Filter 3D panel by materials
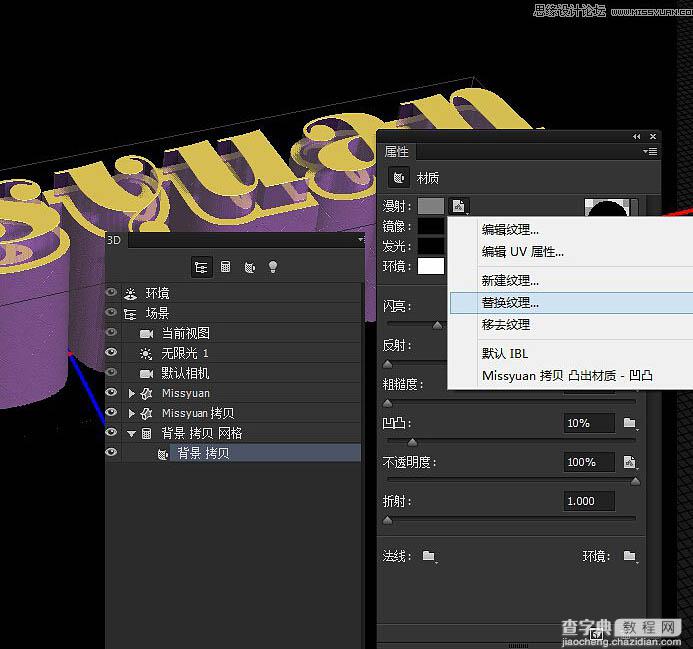 (250, 267)
